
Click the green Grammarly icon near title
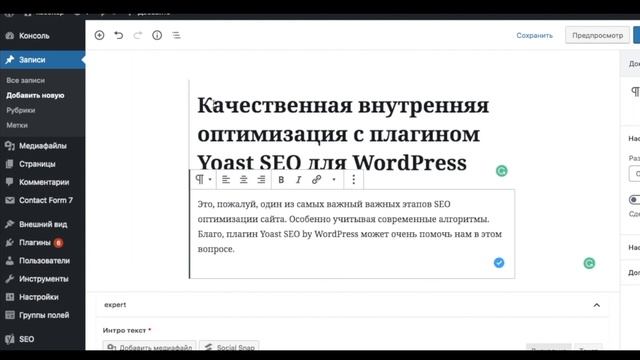point(502,171)
